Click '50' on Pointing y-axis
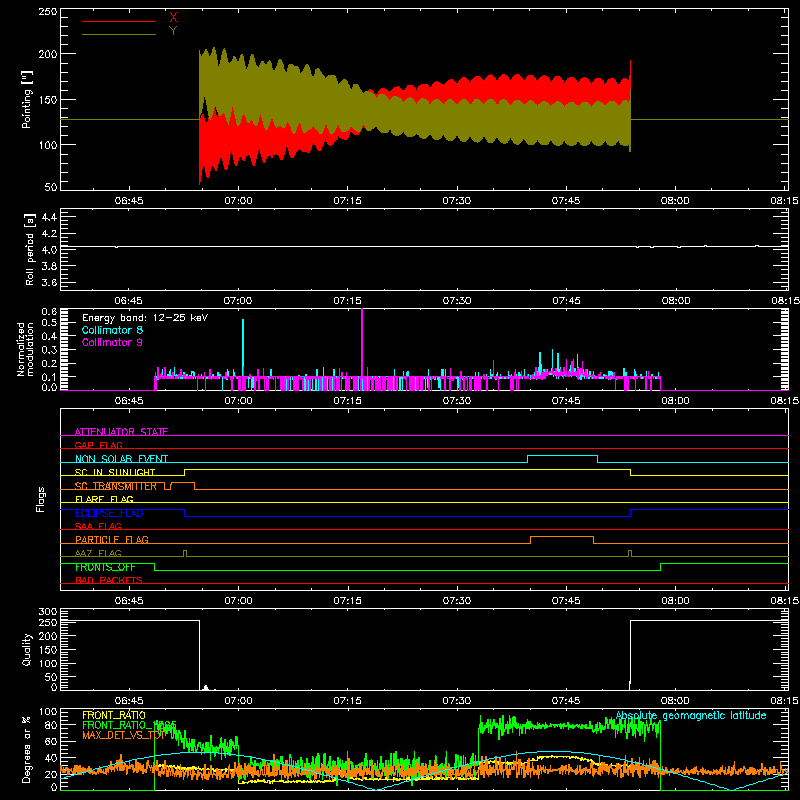The image size is (800, 800). point(51,187)
